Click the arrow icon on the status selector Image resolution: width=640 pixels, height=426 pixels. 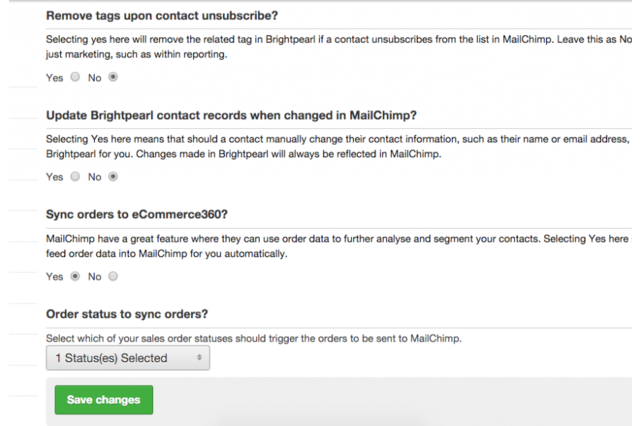(x=199, y=357)
